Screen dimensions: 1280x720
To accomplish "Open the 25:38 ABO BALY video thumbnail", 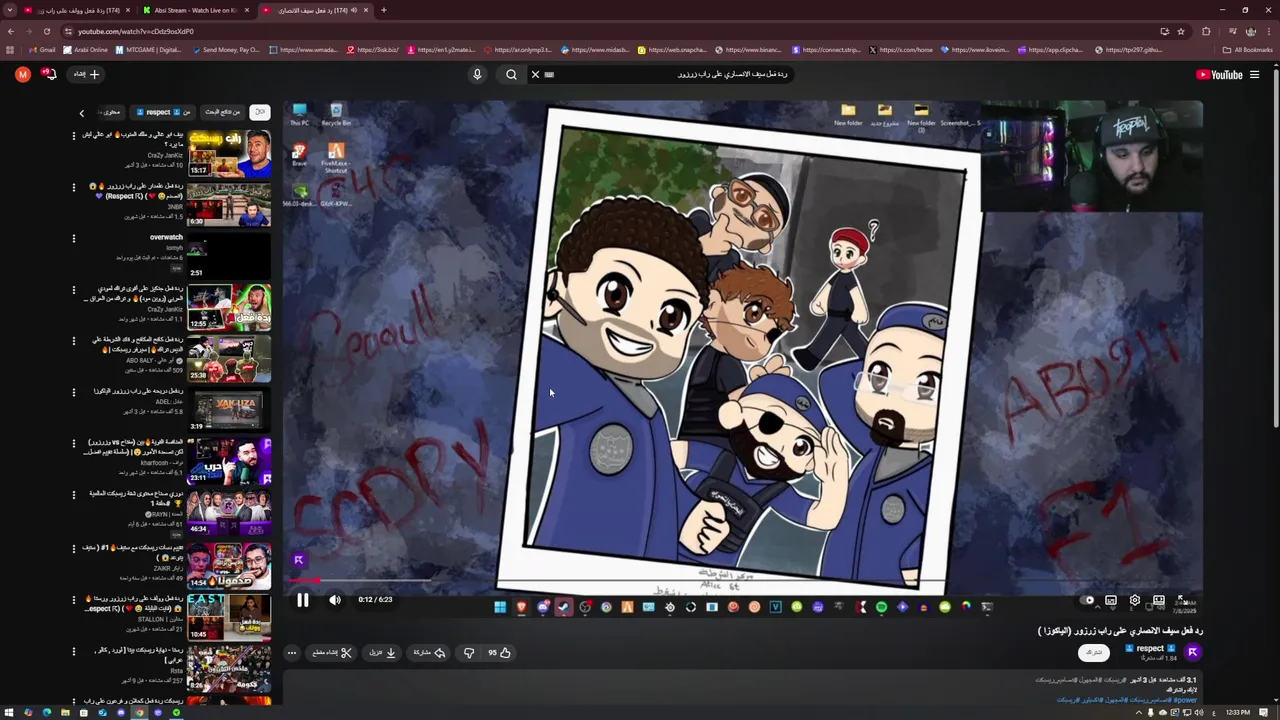I will click(229, 359).
